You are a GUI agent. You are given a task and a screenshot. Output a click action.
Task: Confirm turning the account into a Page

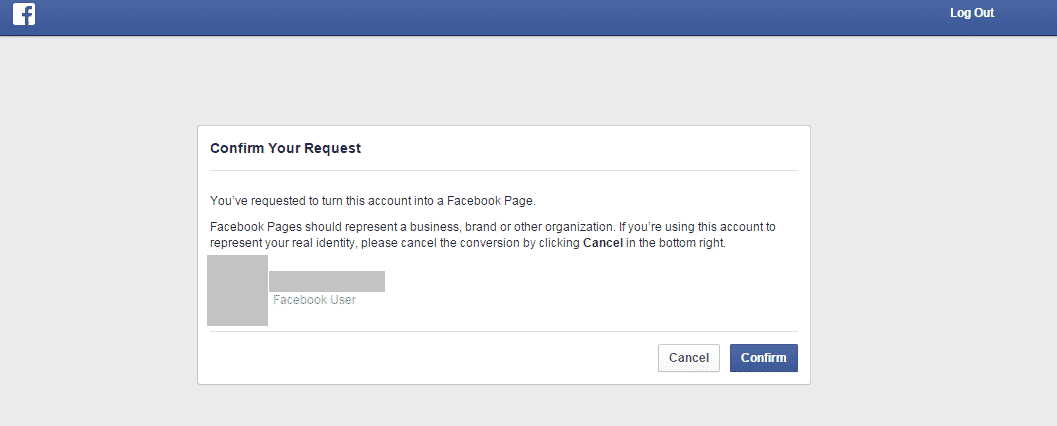(x=763, y=358)
